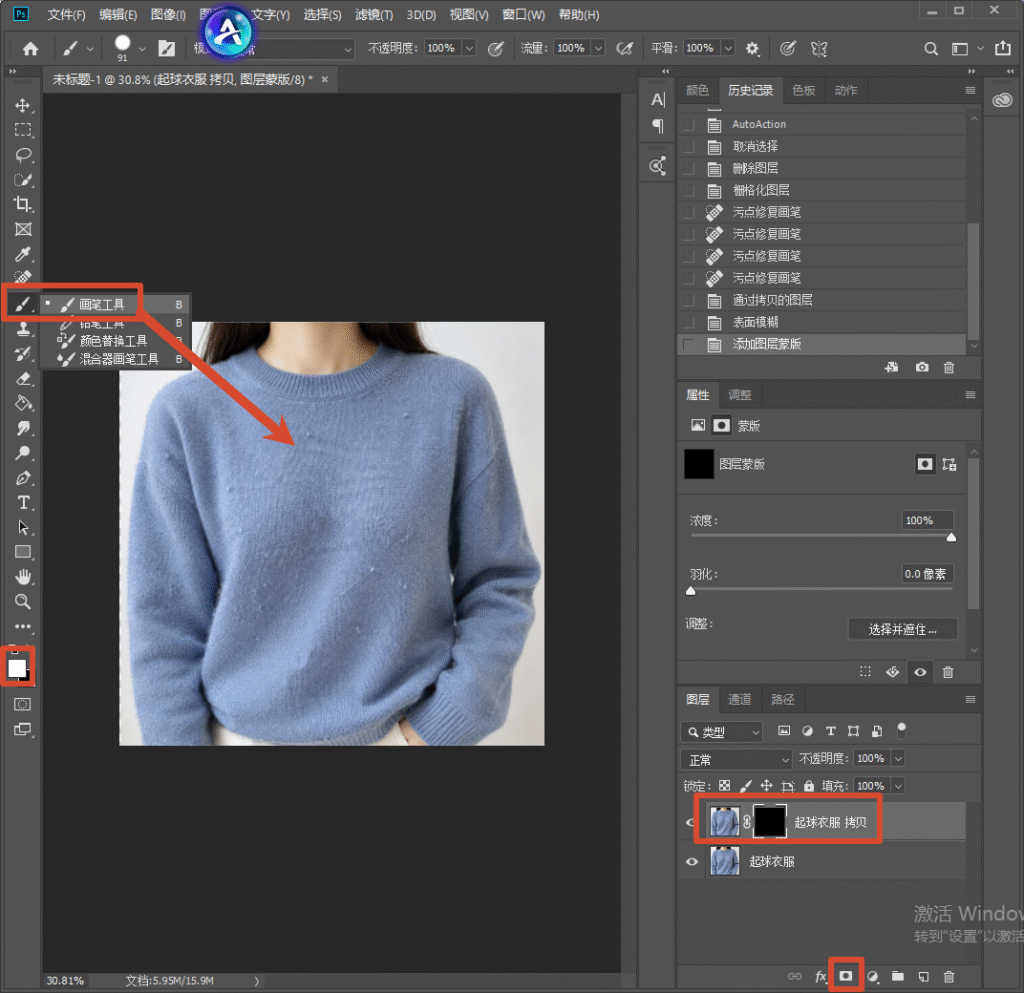Screen dimensions: 1024x993
Task: Select the Eraser tool
Action: [x=23, y=379]
